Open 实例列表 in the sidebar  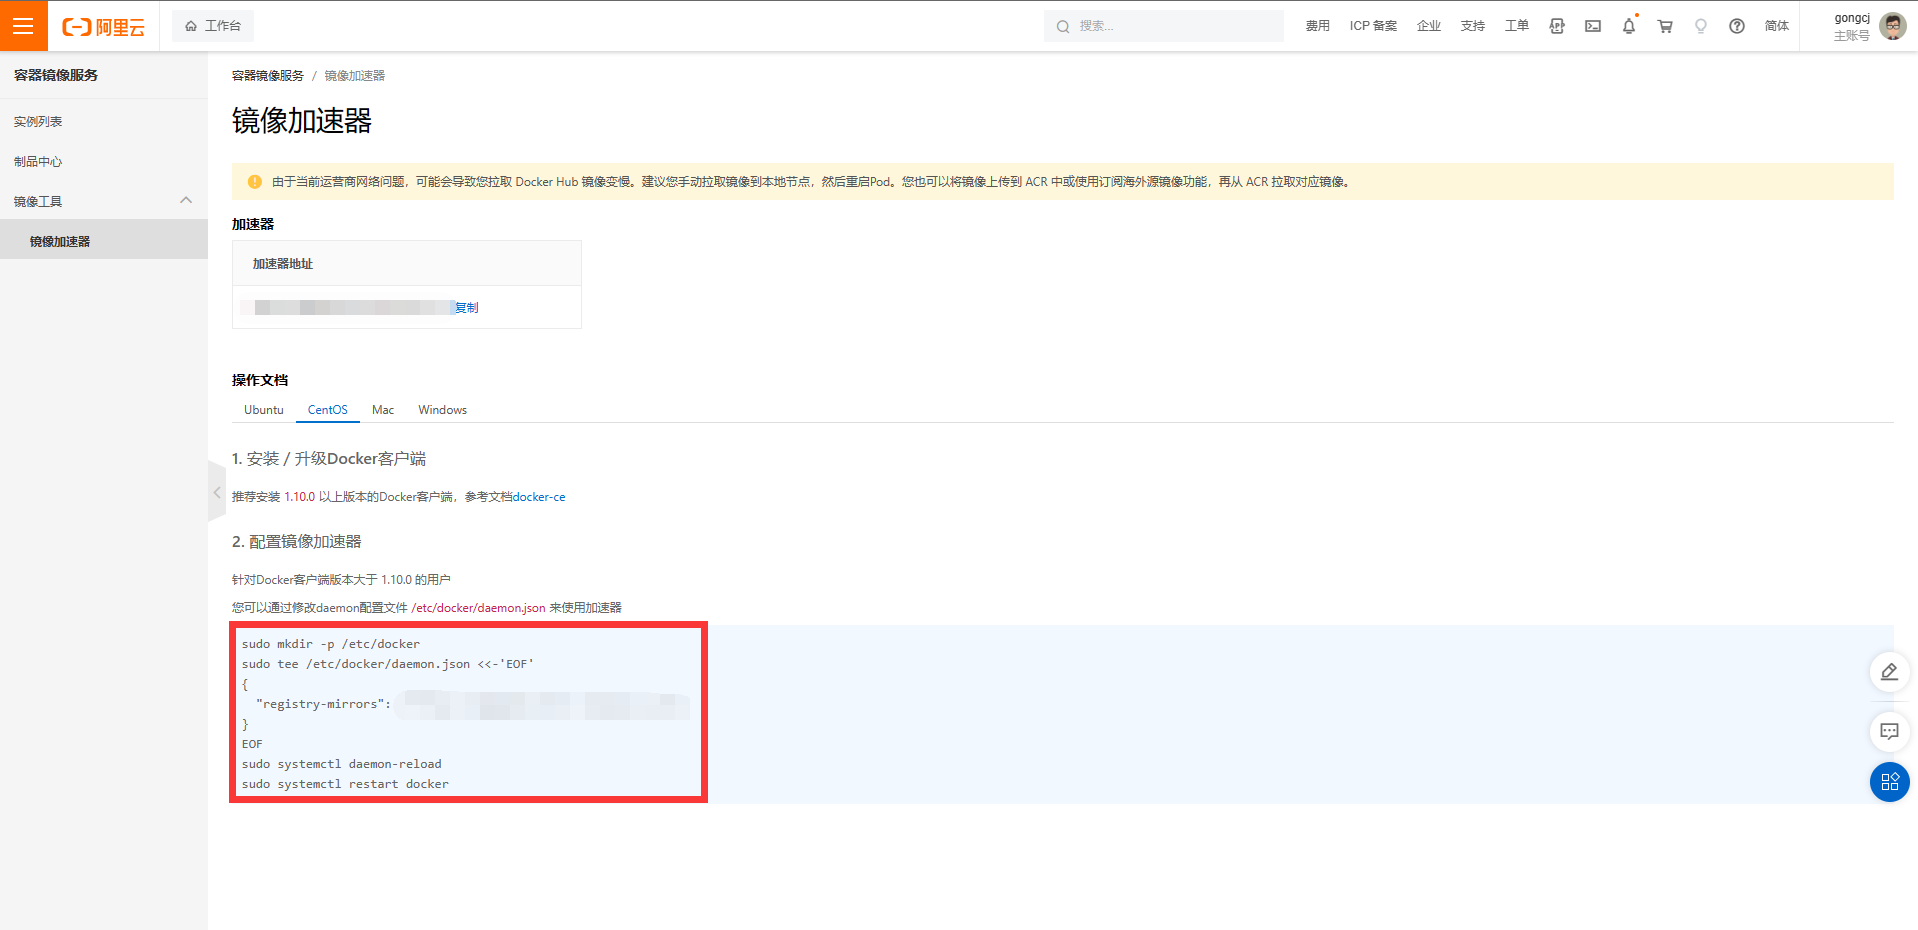click(x=38, y=122)
